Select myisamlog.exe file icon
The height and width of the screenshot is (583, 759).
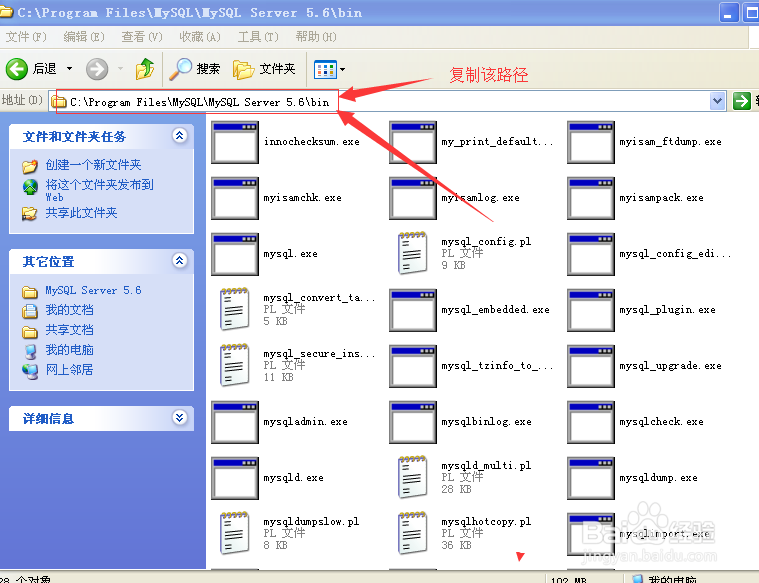point(413,199)
